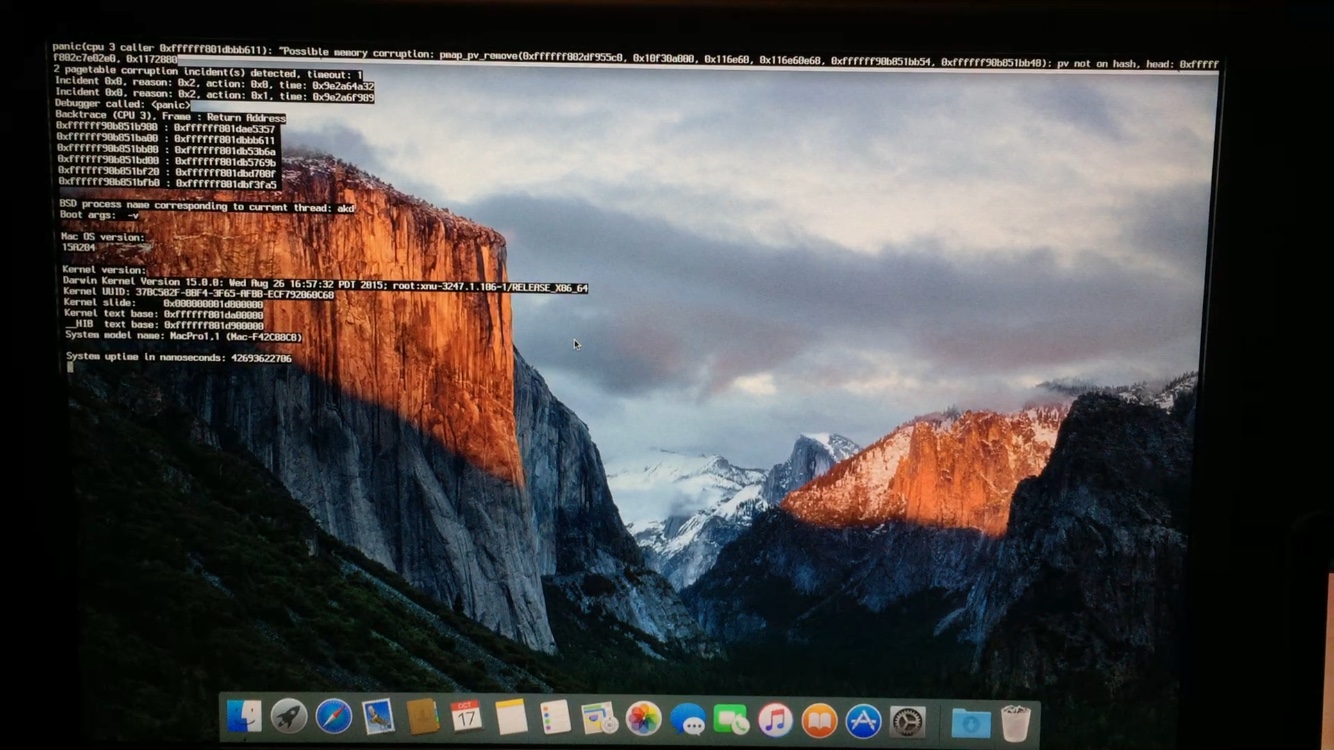Open iBooks orange book icon
The image size is (1334, 750).
coord(819,721)
